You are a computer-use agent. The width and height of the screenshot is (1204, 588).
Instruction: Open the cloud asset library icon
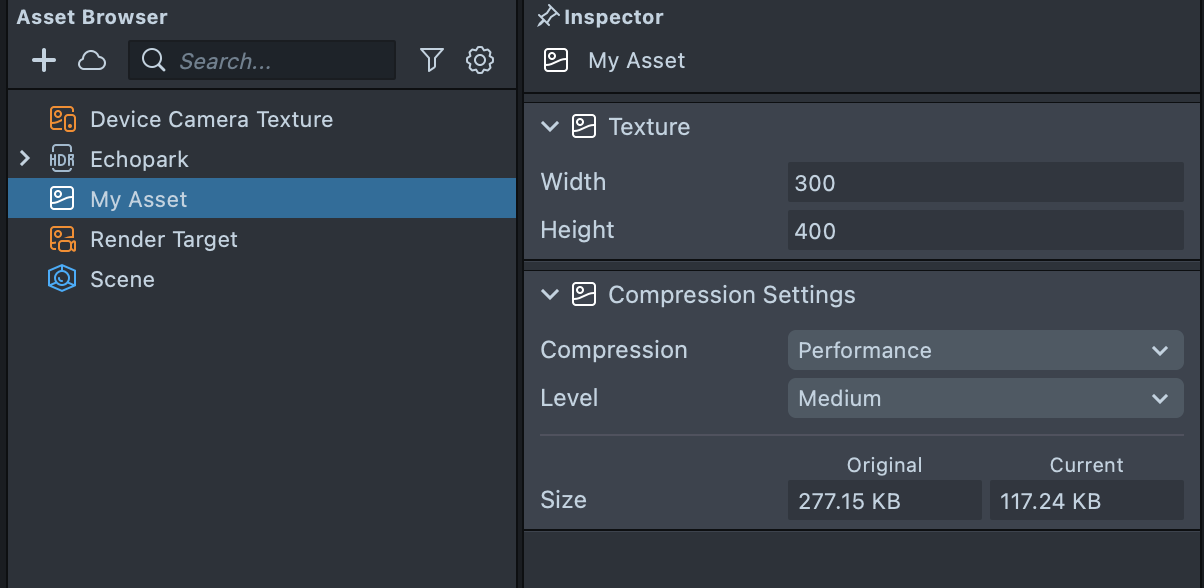[x=92, y=61]
